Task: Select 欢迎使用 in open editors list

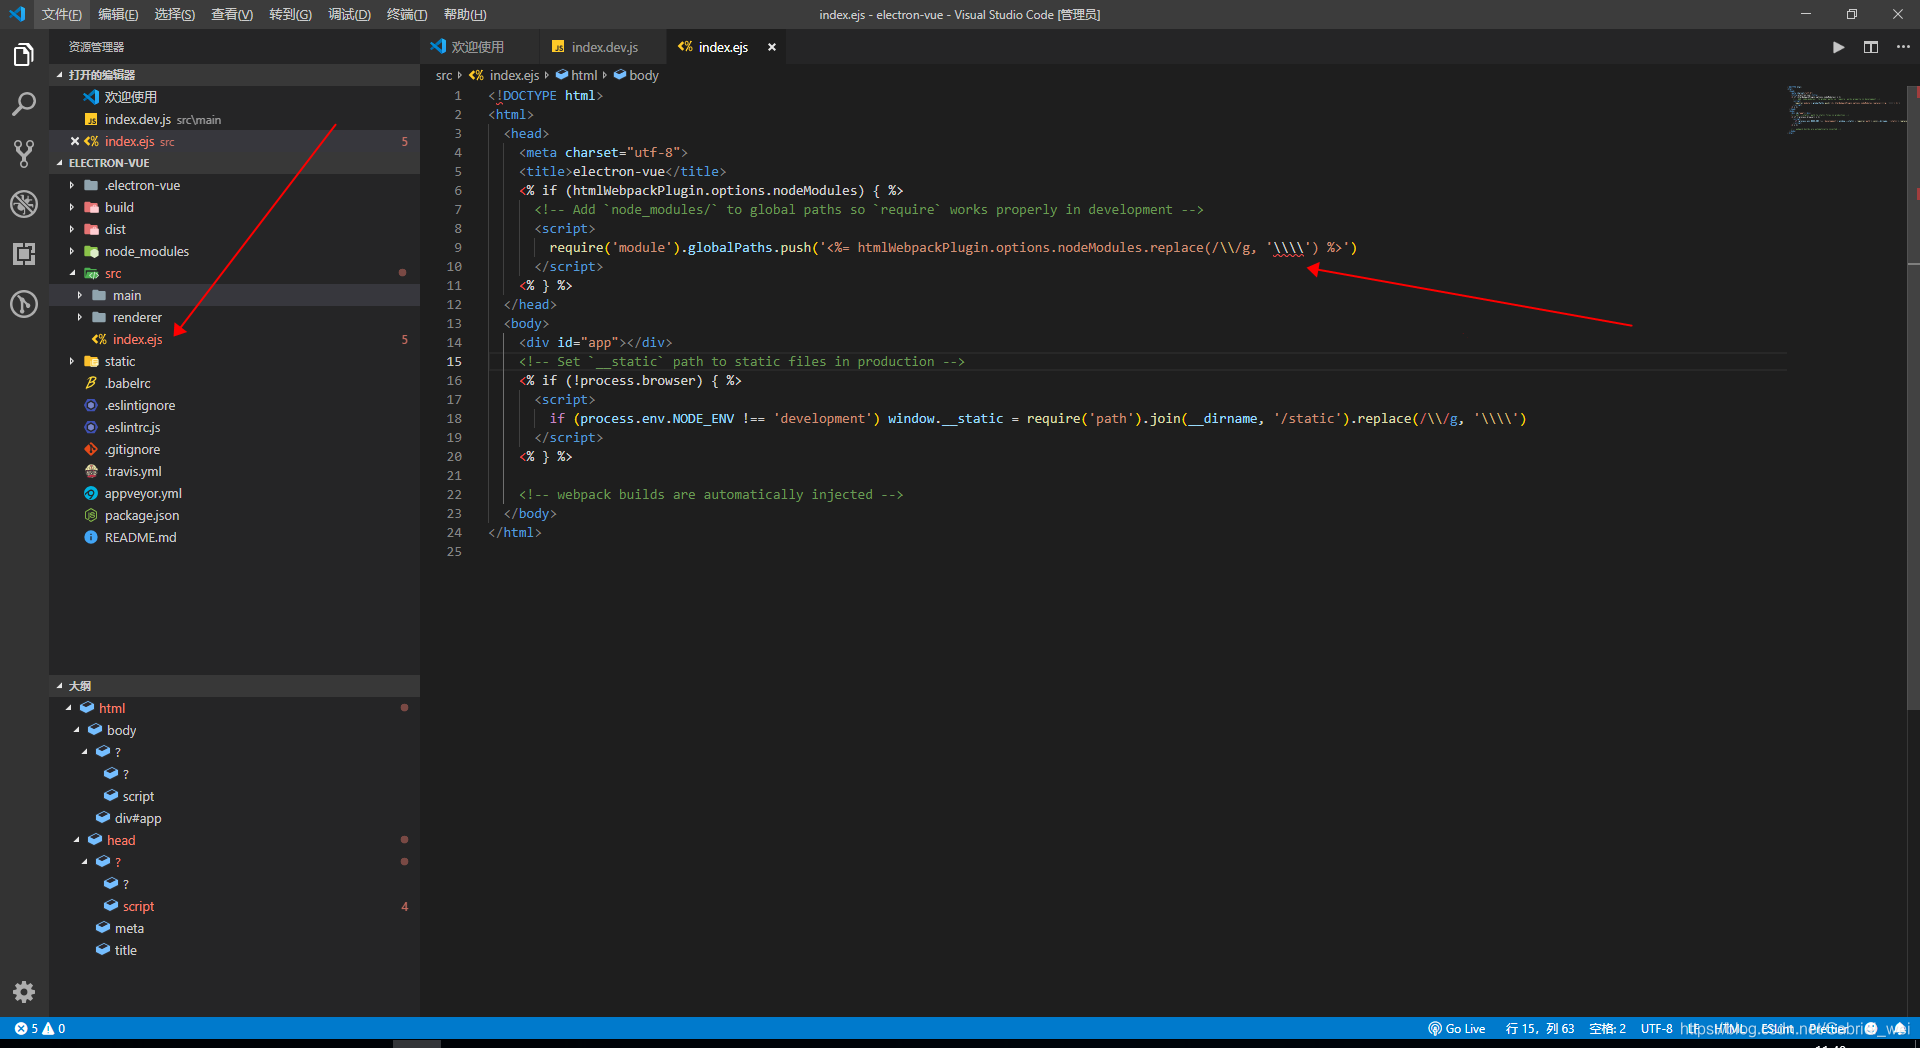Action: (235, 97)
